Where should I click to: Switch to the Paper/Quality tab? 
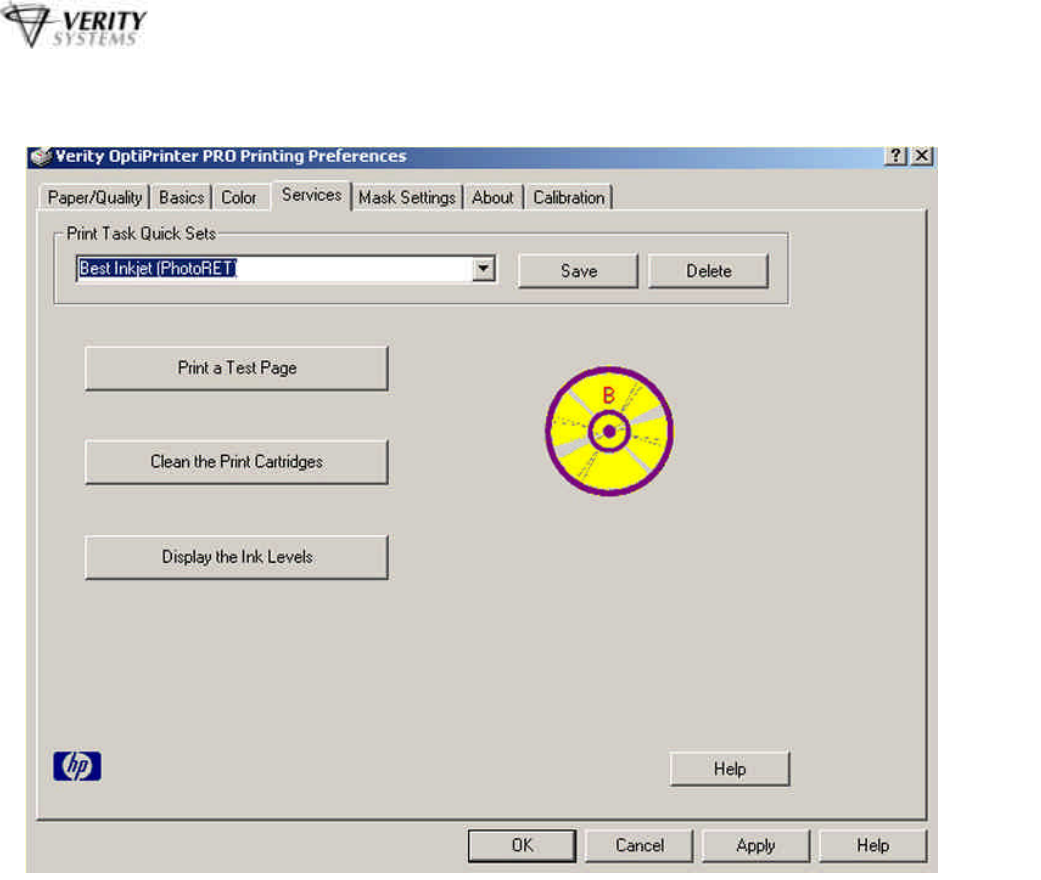click(x=95, y=198)
